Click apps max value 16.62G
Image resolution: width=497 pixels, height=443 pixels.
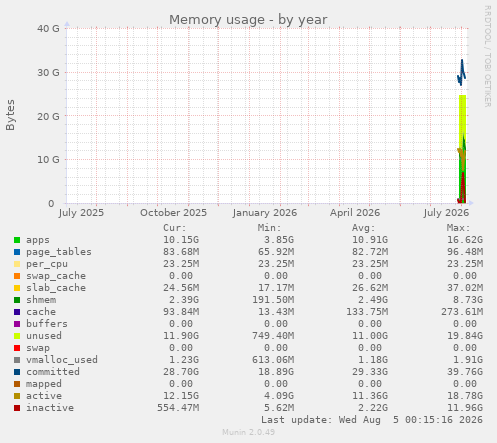coord(465,240)
